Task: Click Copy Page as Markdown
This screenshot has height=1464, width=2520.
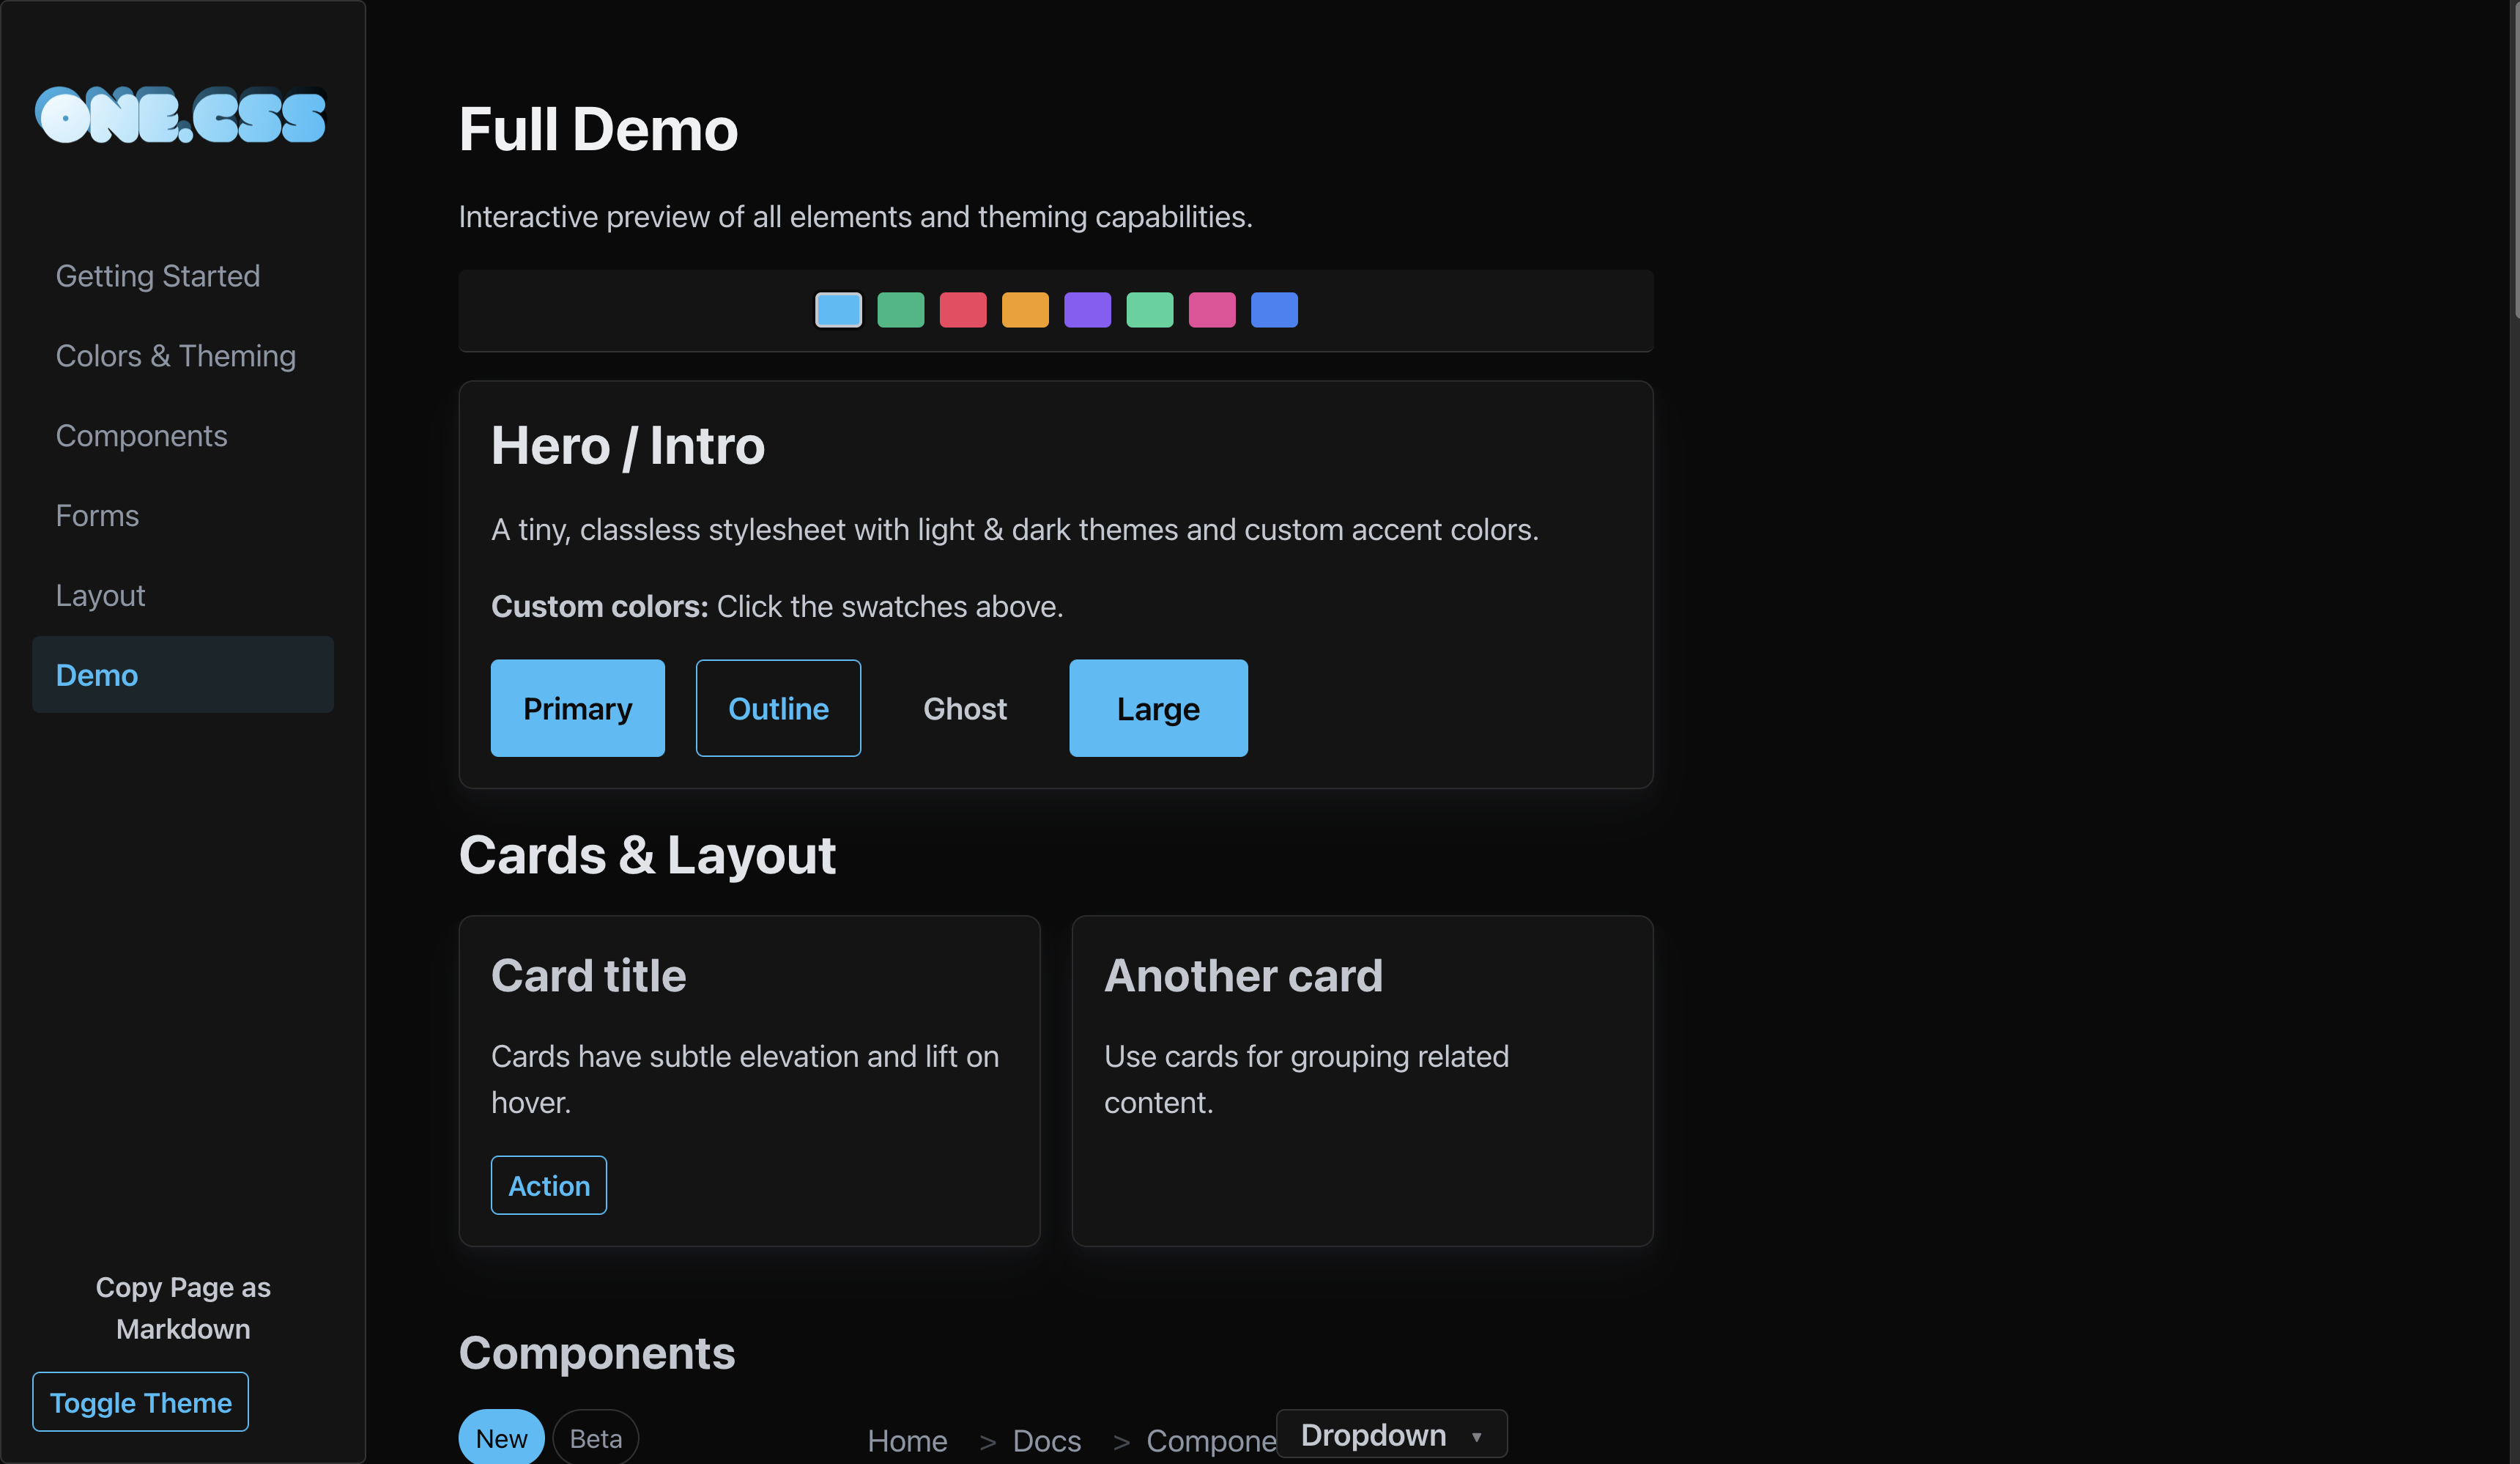Action: tap(183, 1308)
